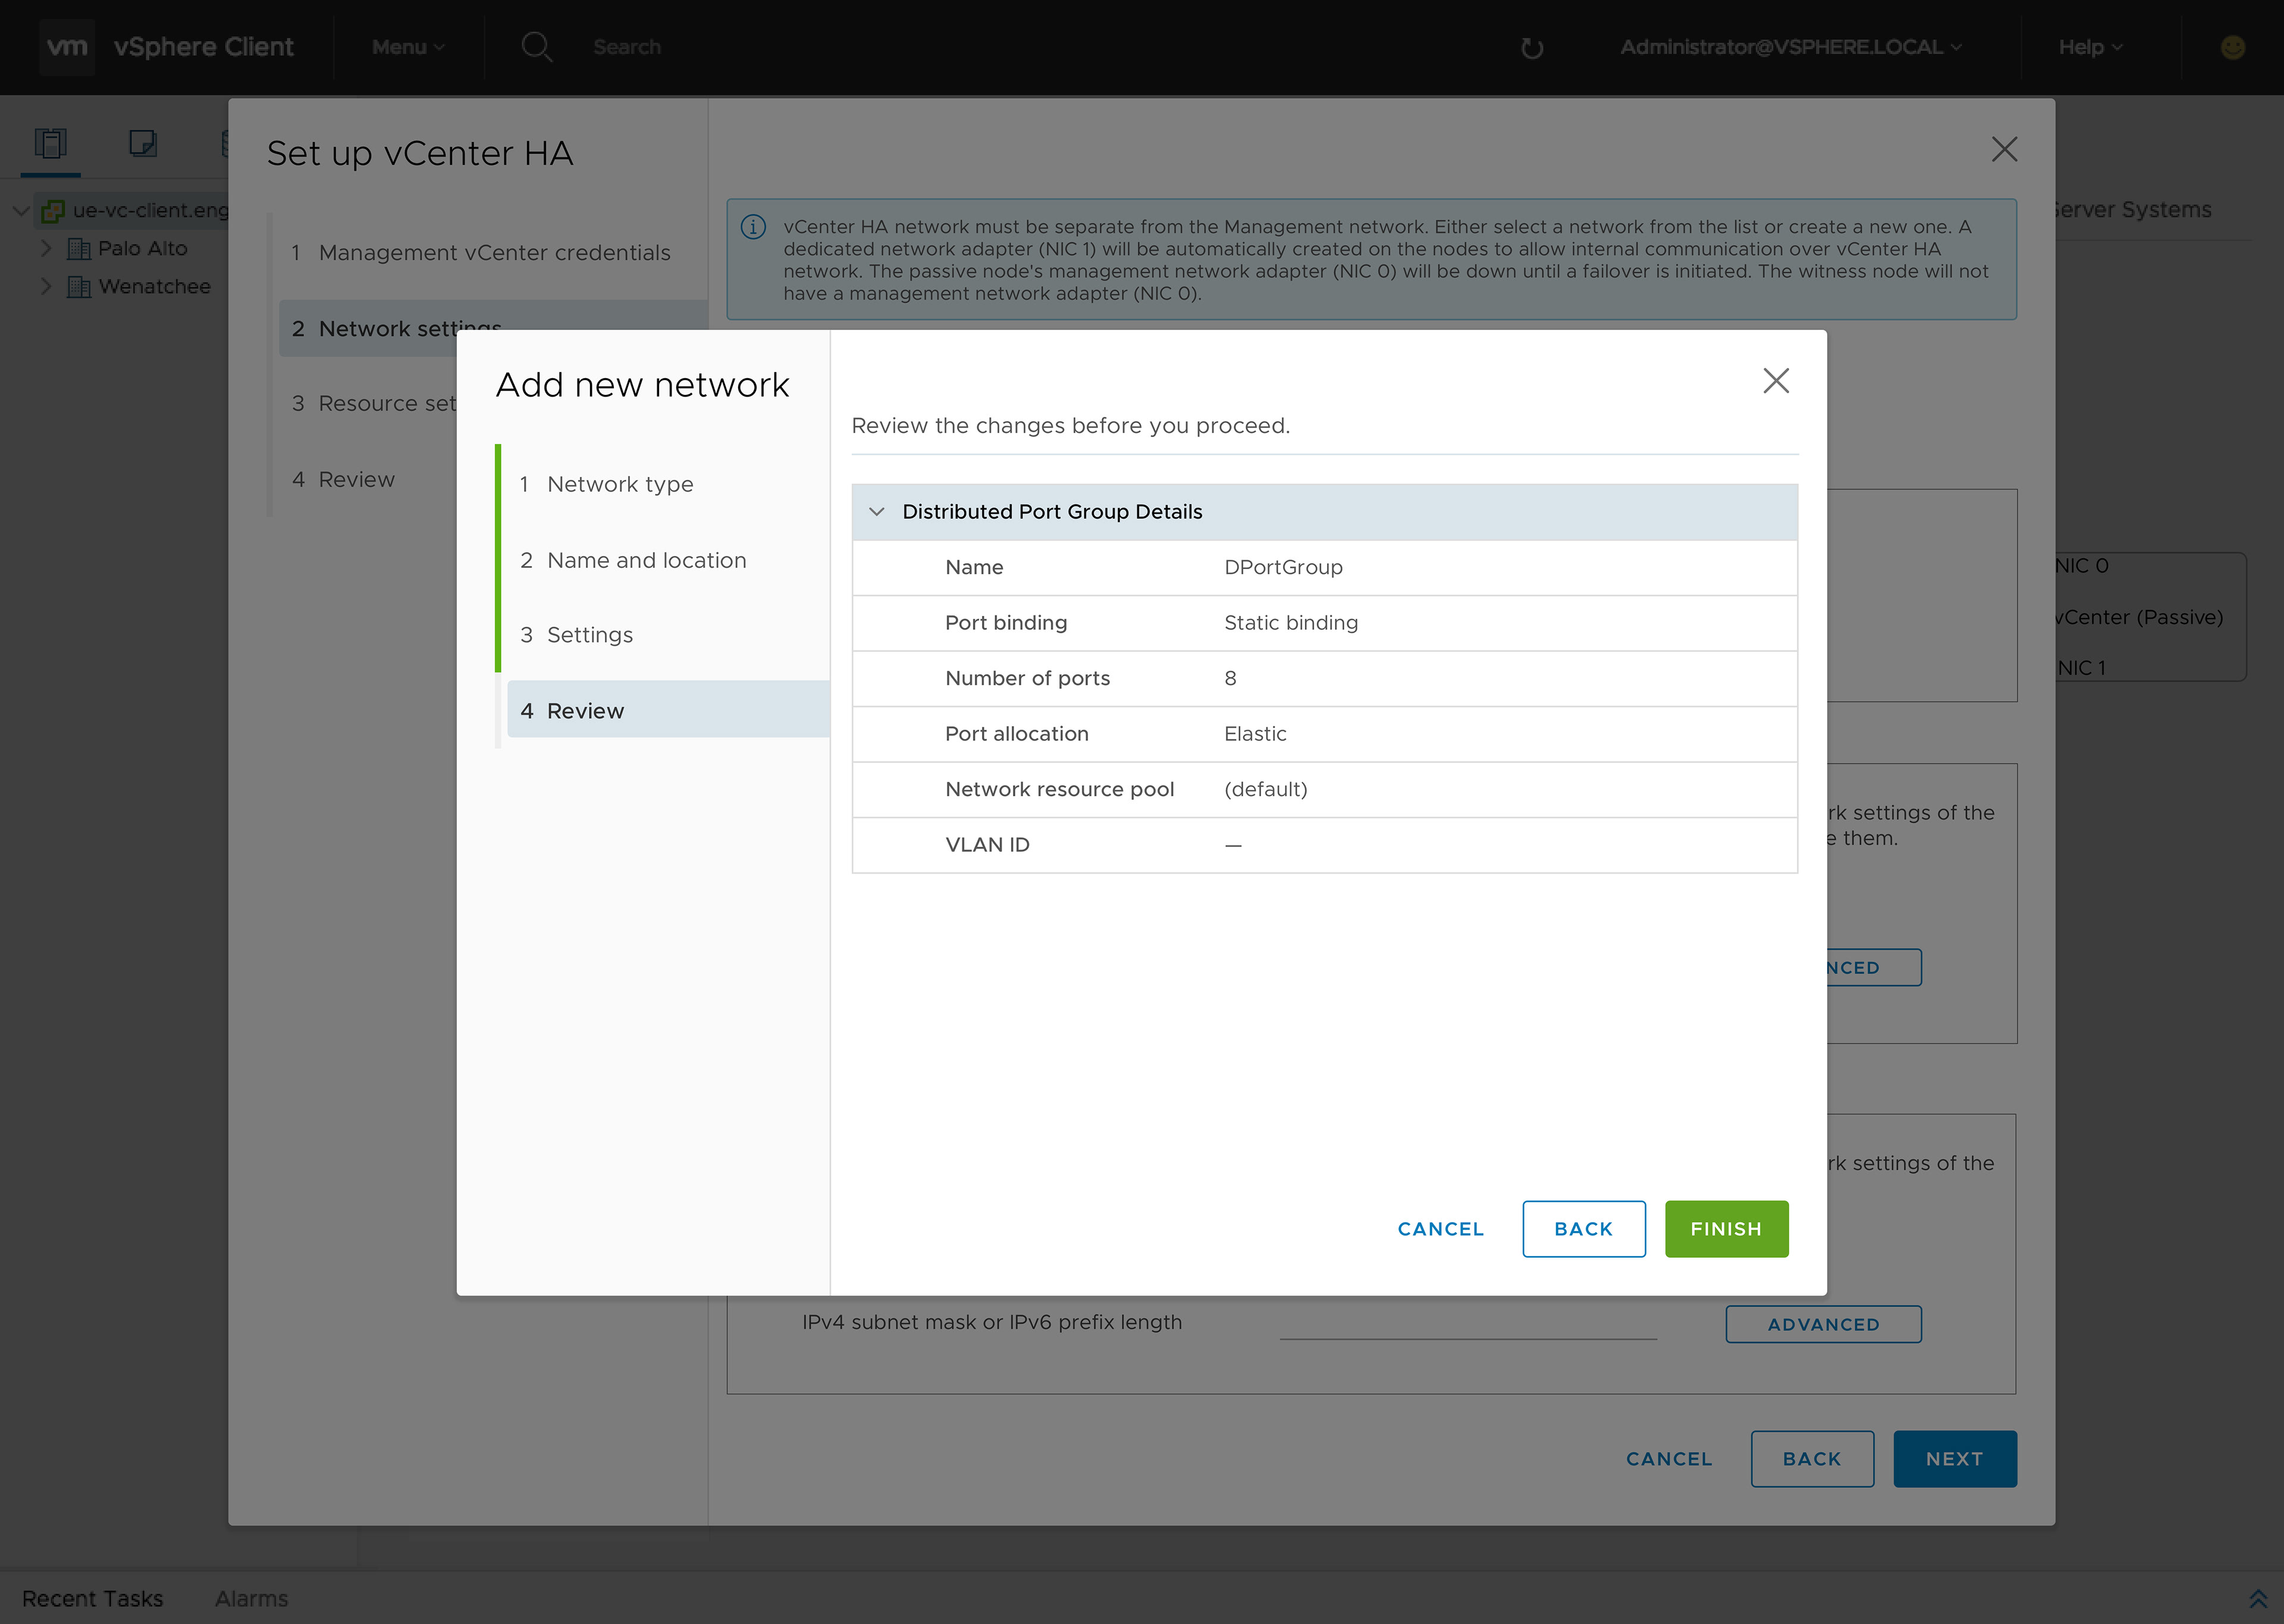Open the Alarms panel
2284x1624 pixels.
[251, 1599]
